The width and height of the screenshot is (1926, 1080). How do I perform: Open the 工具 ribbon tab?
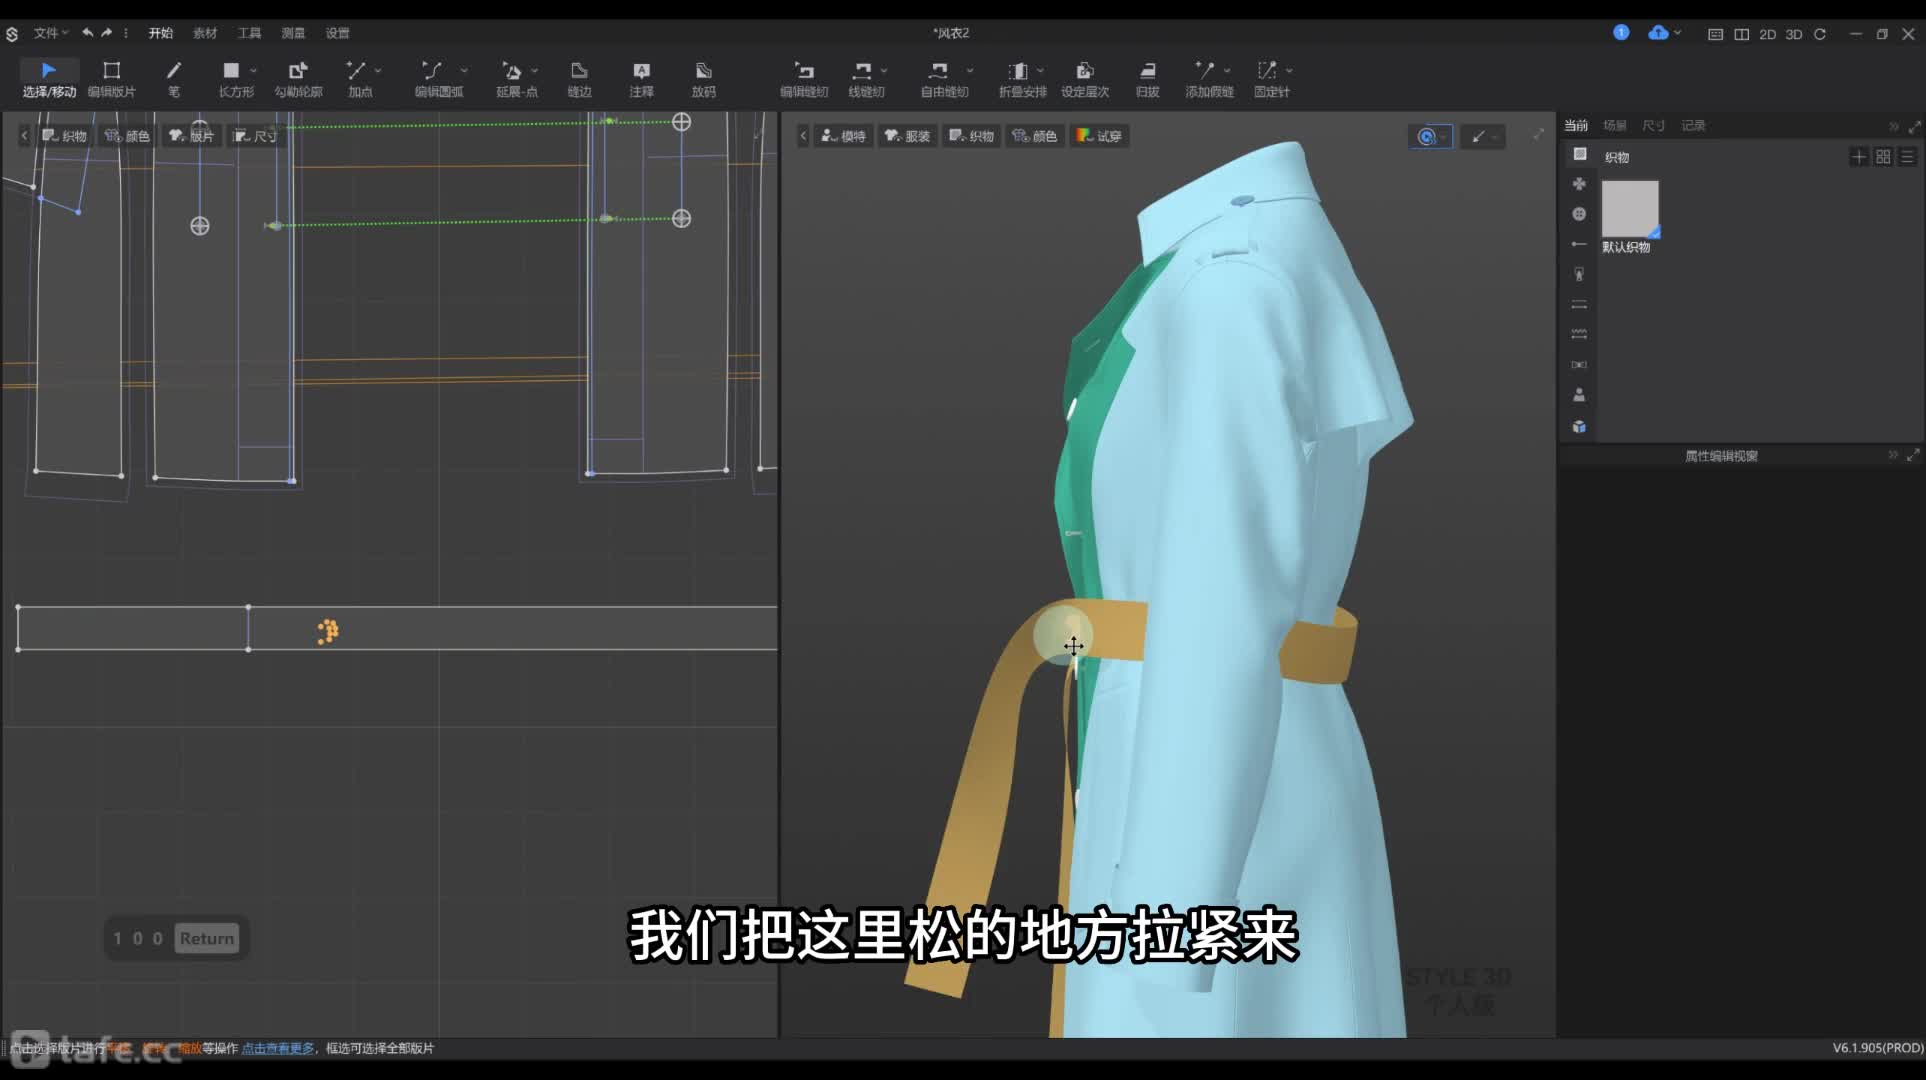(249, 33)
